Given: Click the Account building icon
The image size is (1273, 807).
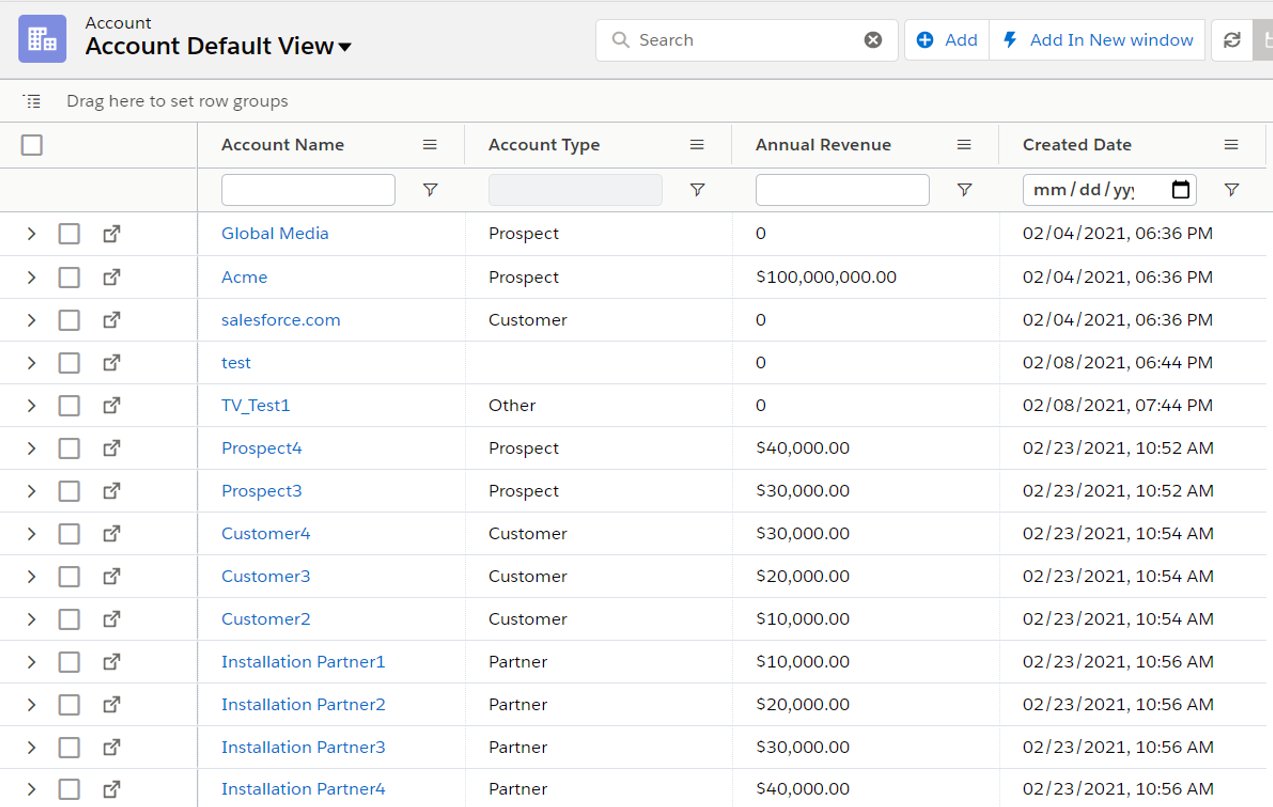Looking at the screenshot, I should tap(42, 39).
